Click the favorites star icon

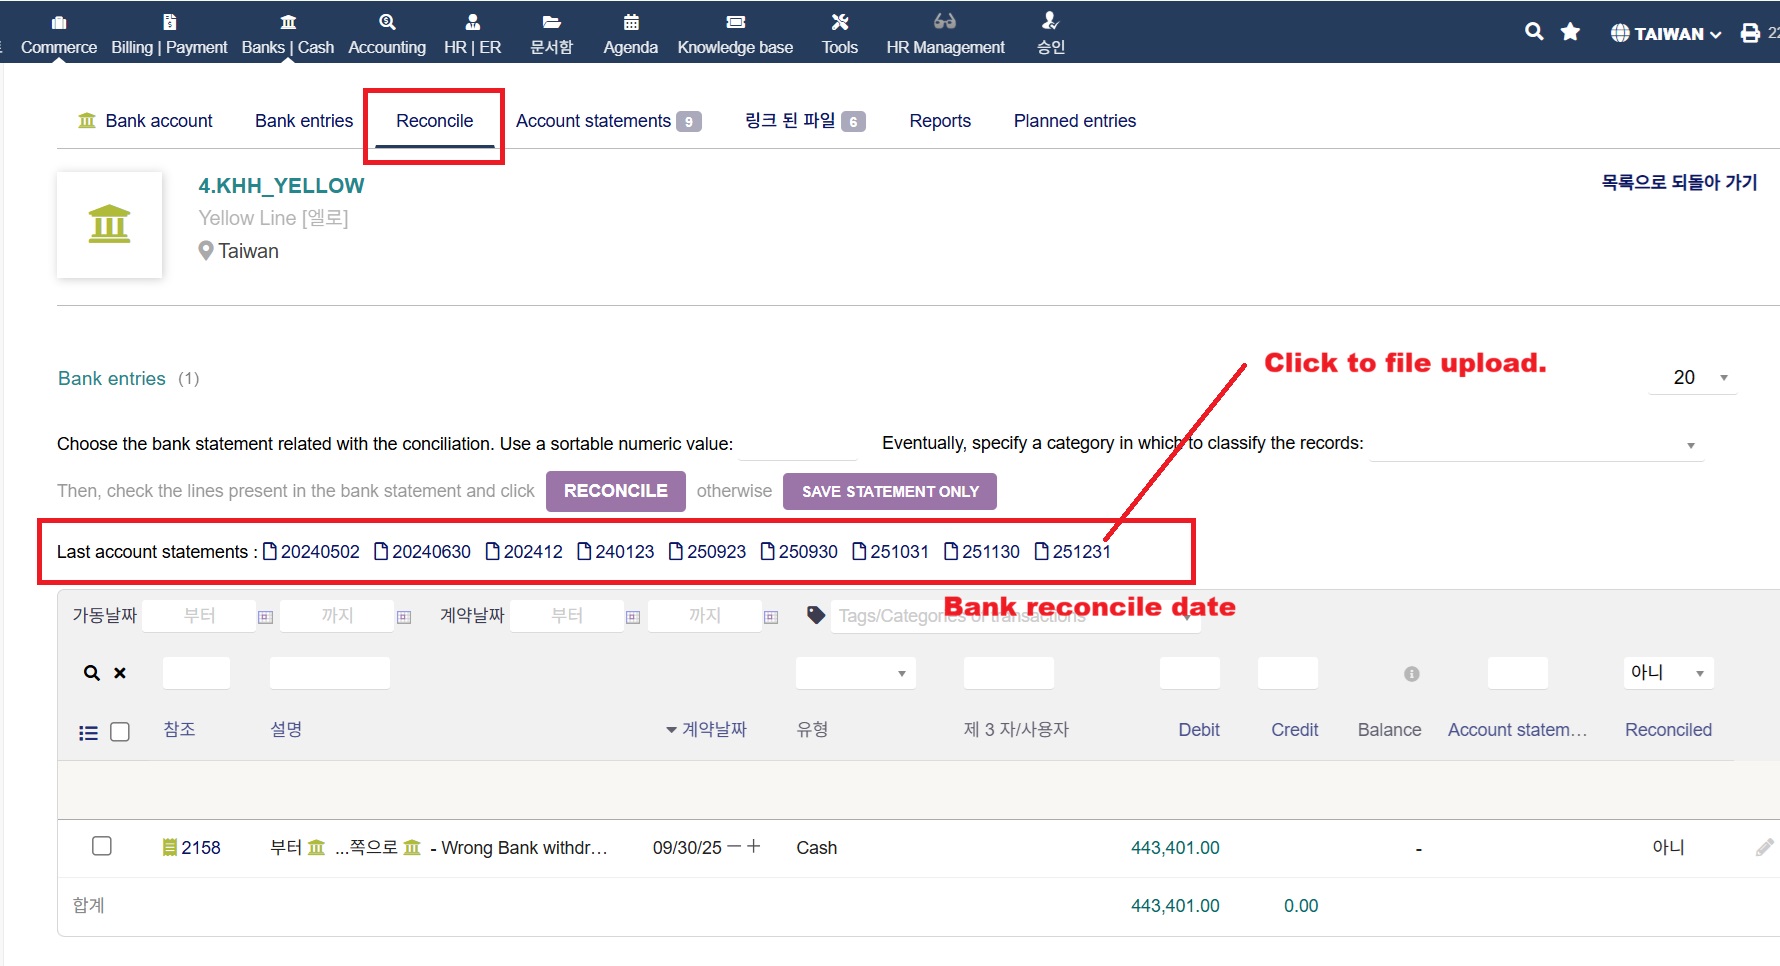tap(1570, 32)
